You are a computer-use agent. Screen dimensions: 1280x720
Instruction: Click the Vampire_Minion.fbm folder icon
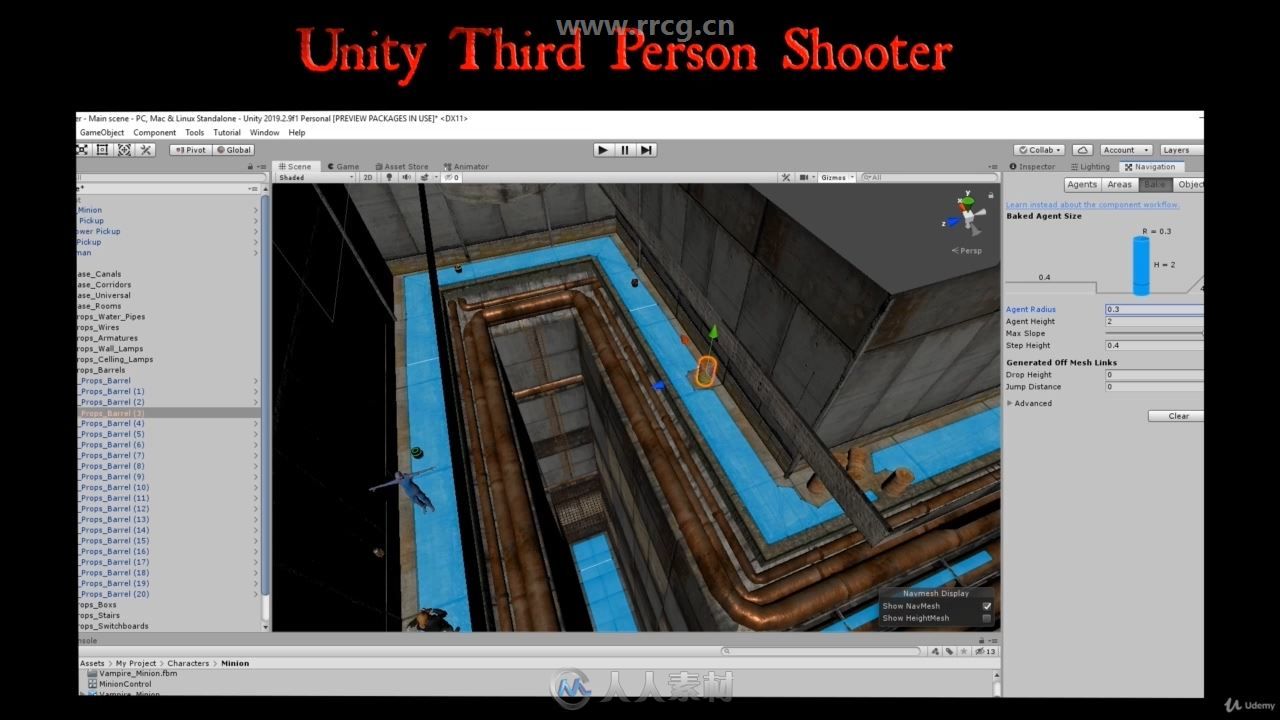(x=92, y=673)
